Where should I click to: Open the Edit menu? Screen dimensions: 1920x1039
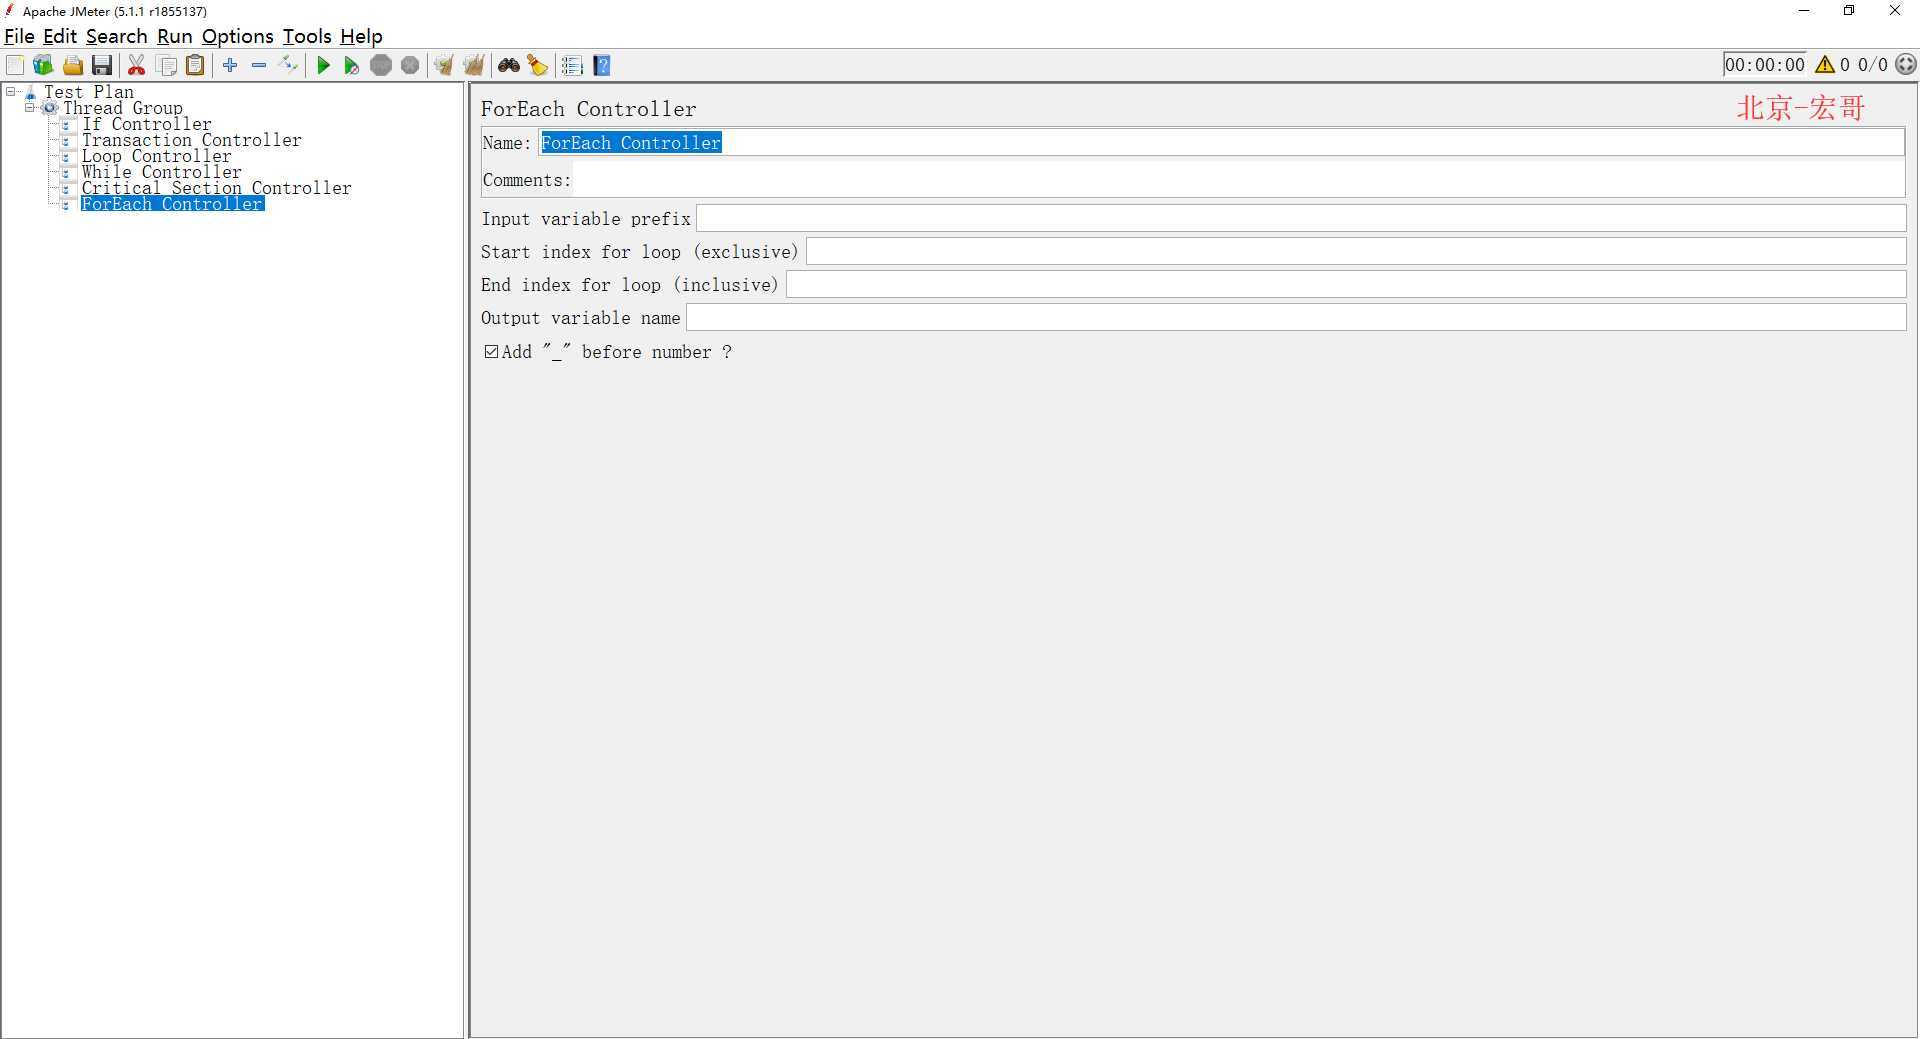coord(60,36)
